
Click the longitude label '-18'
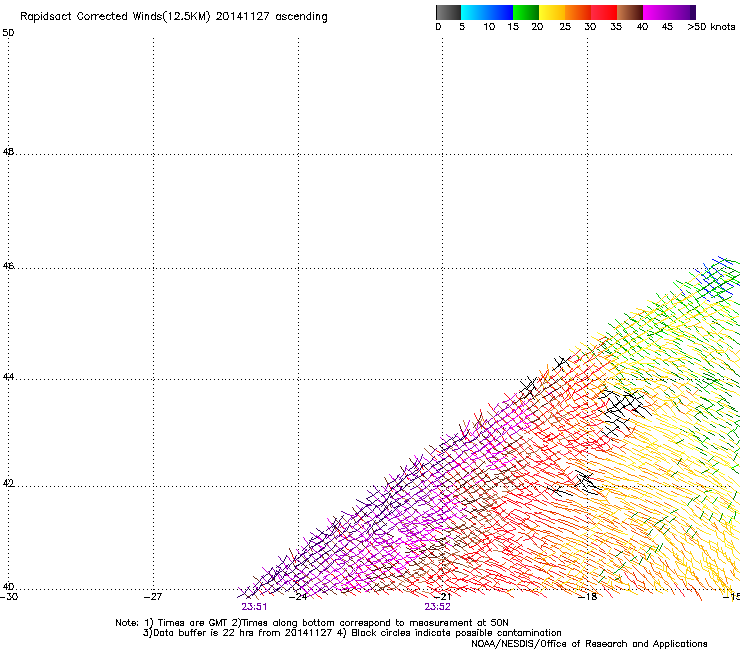588,597
